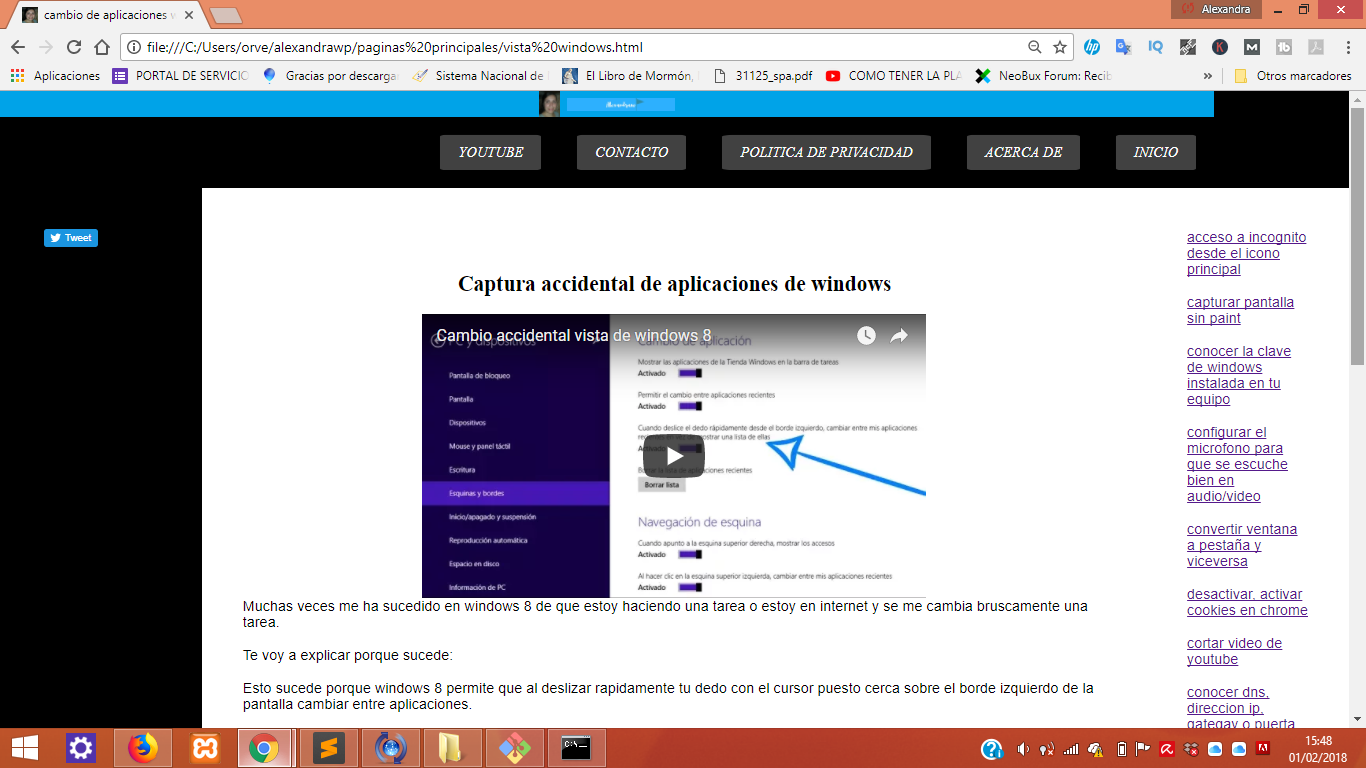The height and width of the screenshot is (768, 1366).
Task: Open 'cortar video de youtube' link
Action: (x=1234, y=651)
